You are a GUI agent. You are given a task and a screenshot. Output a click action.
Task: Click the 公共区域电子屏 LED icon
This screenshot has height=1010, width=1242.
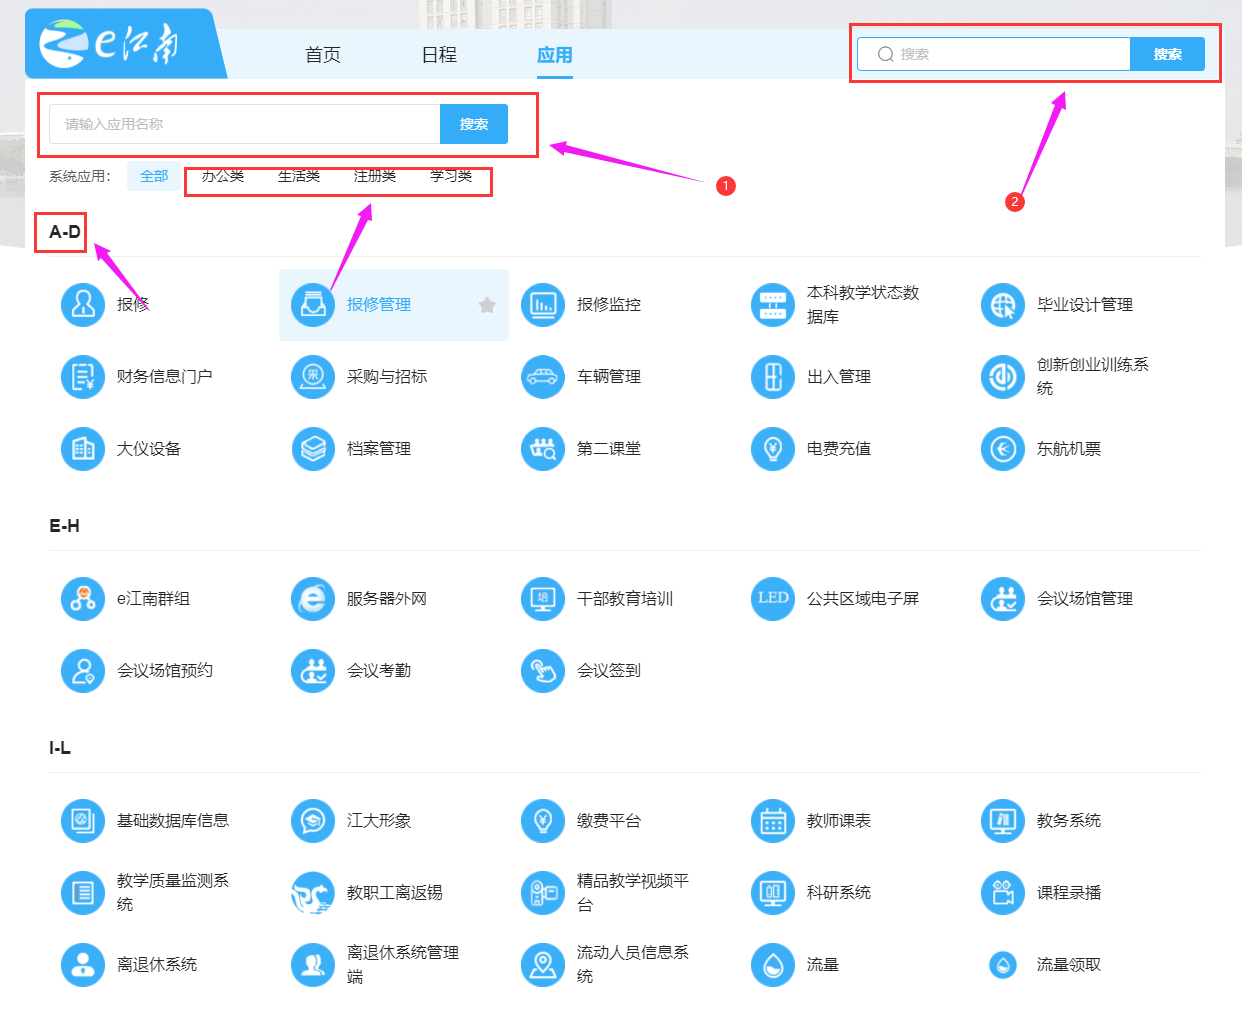pyautogui.click(x=773, y=598)
